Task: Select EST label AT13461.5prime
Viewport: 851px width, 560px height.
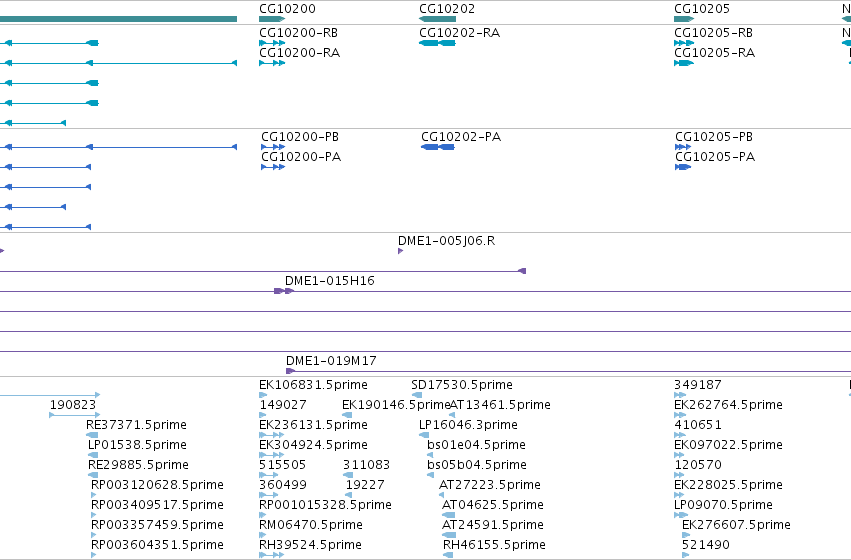Action: click(500, 405)
